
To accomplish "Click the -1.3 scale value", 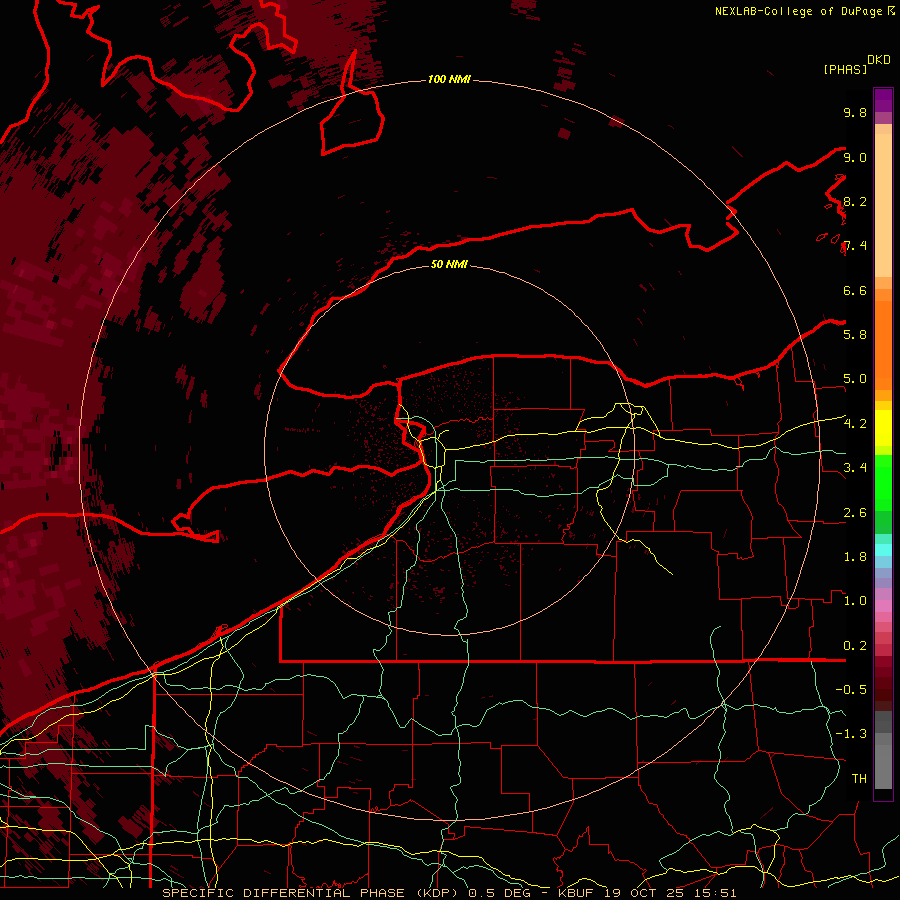I will [x=851, y=734].
